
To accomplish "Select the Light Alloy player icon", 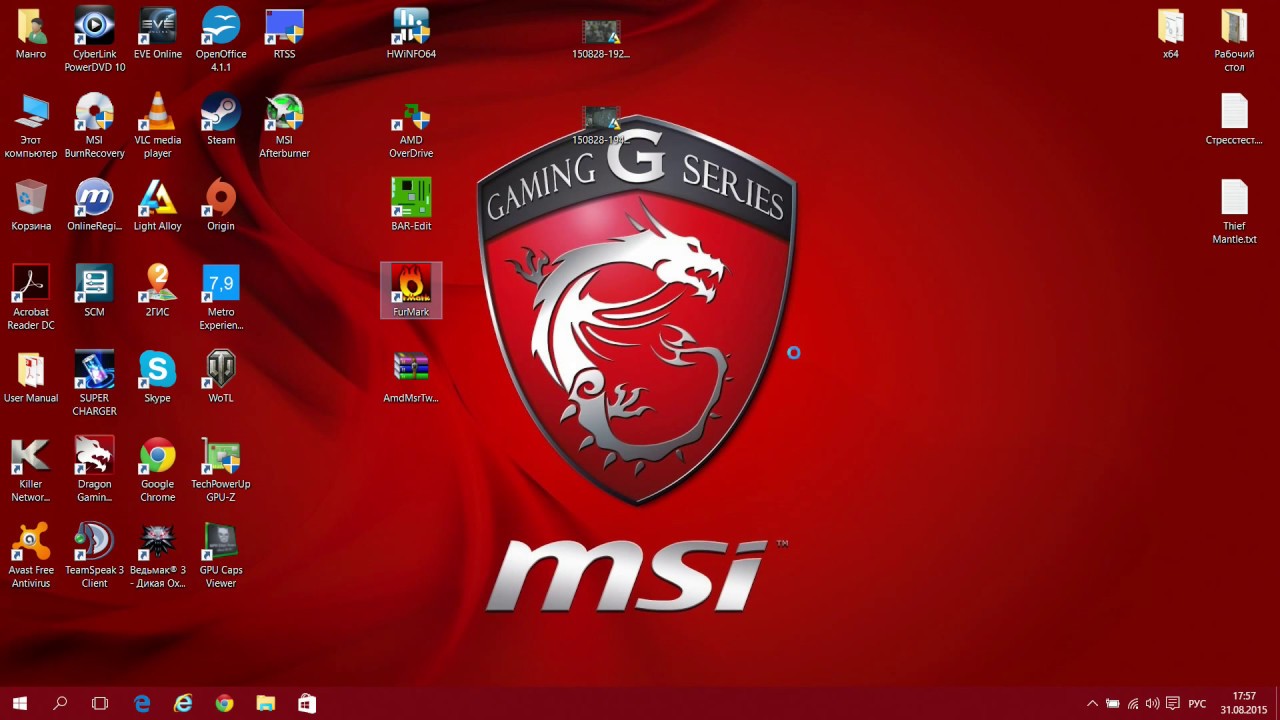I will (x=158, y=206).
